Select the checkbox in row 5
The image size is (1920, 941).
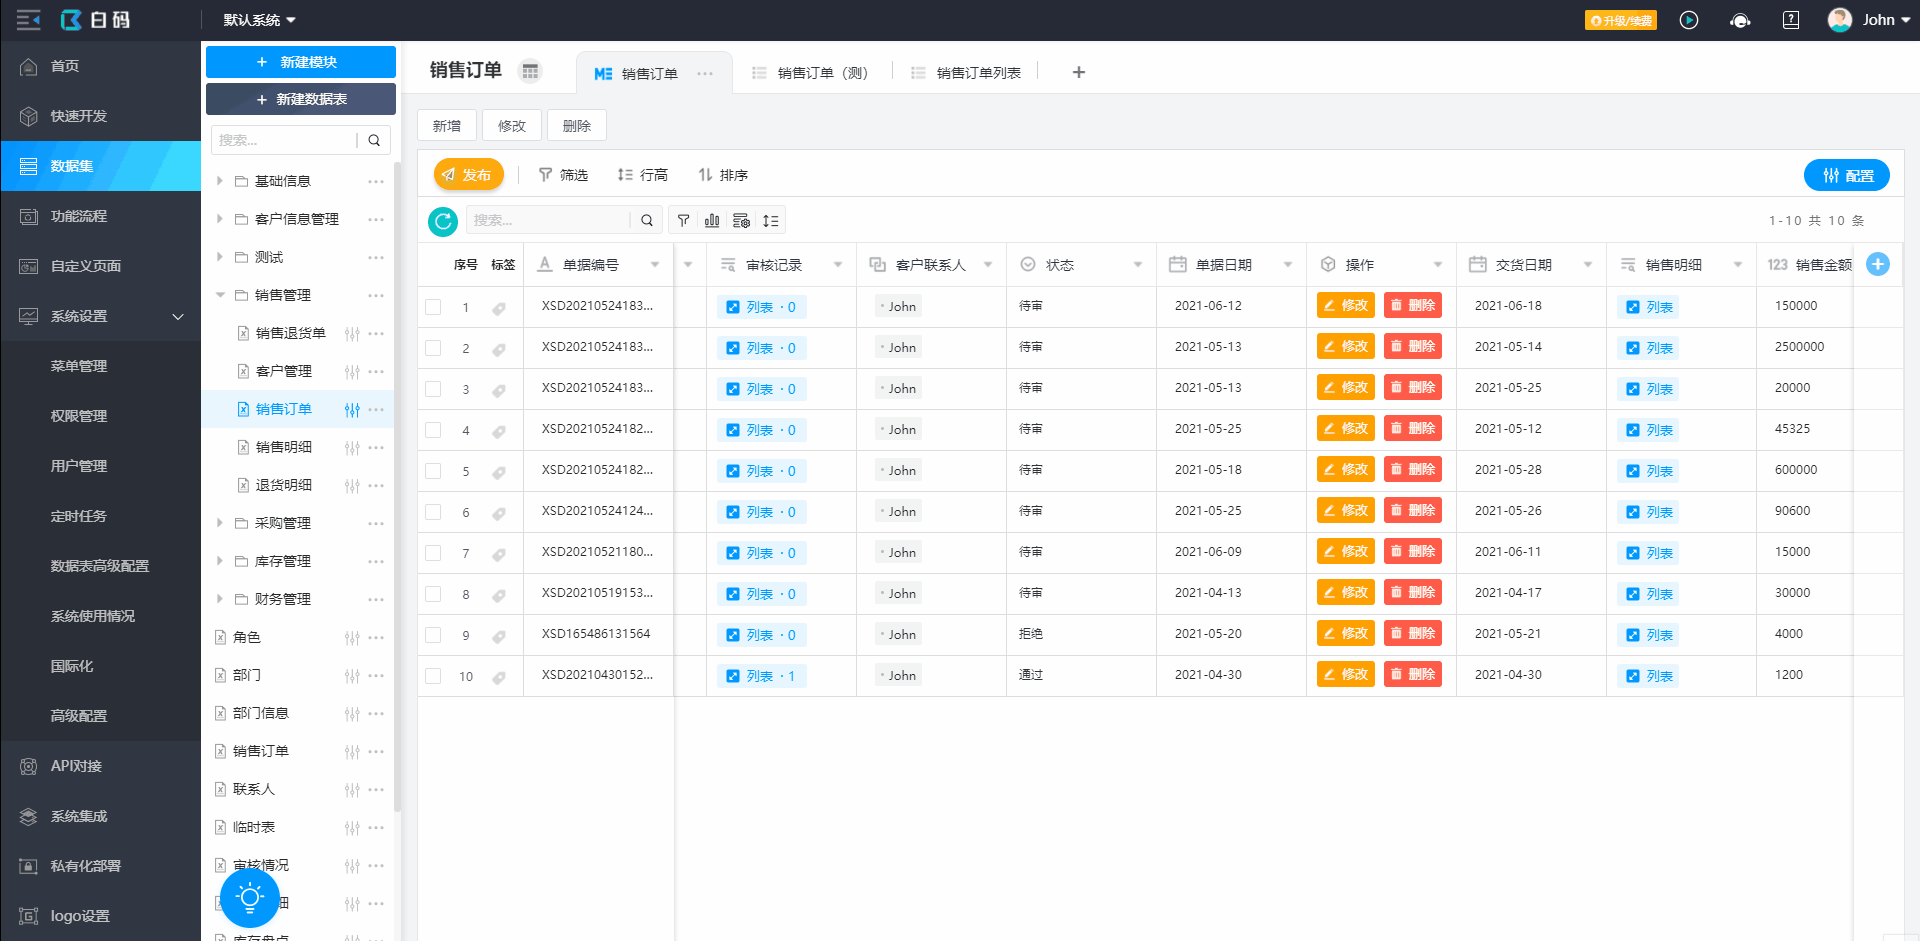coord(433,471)
